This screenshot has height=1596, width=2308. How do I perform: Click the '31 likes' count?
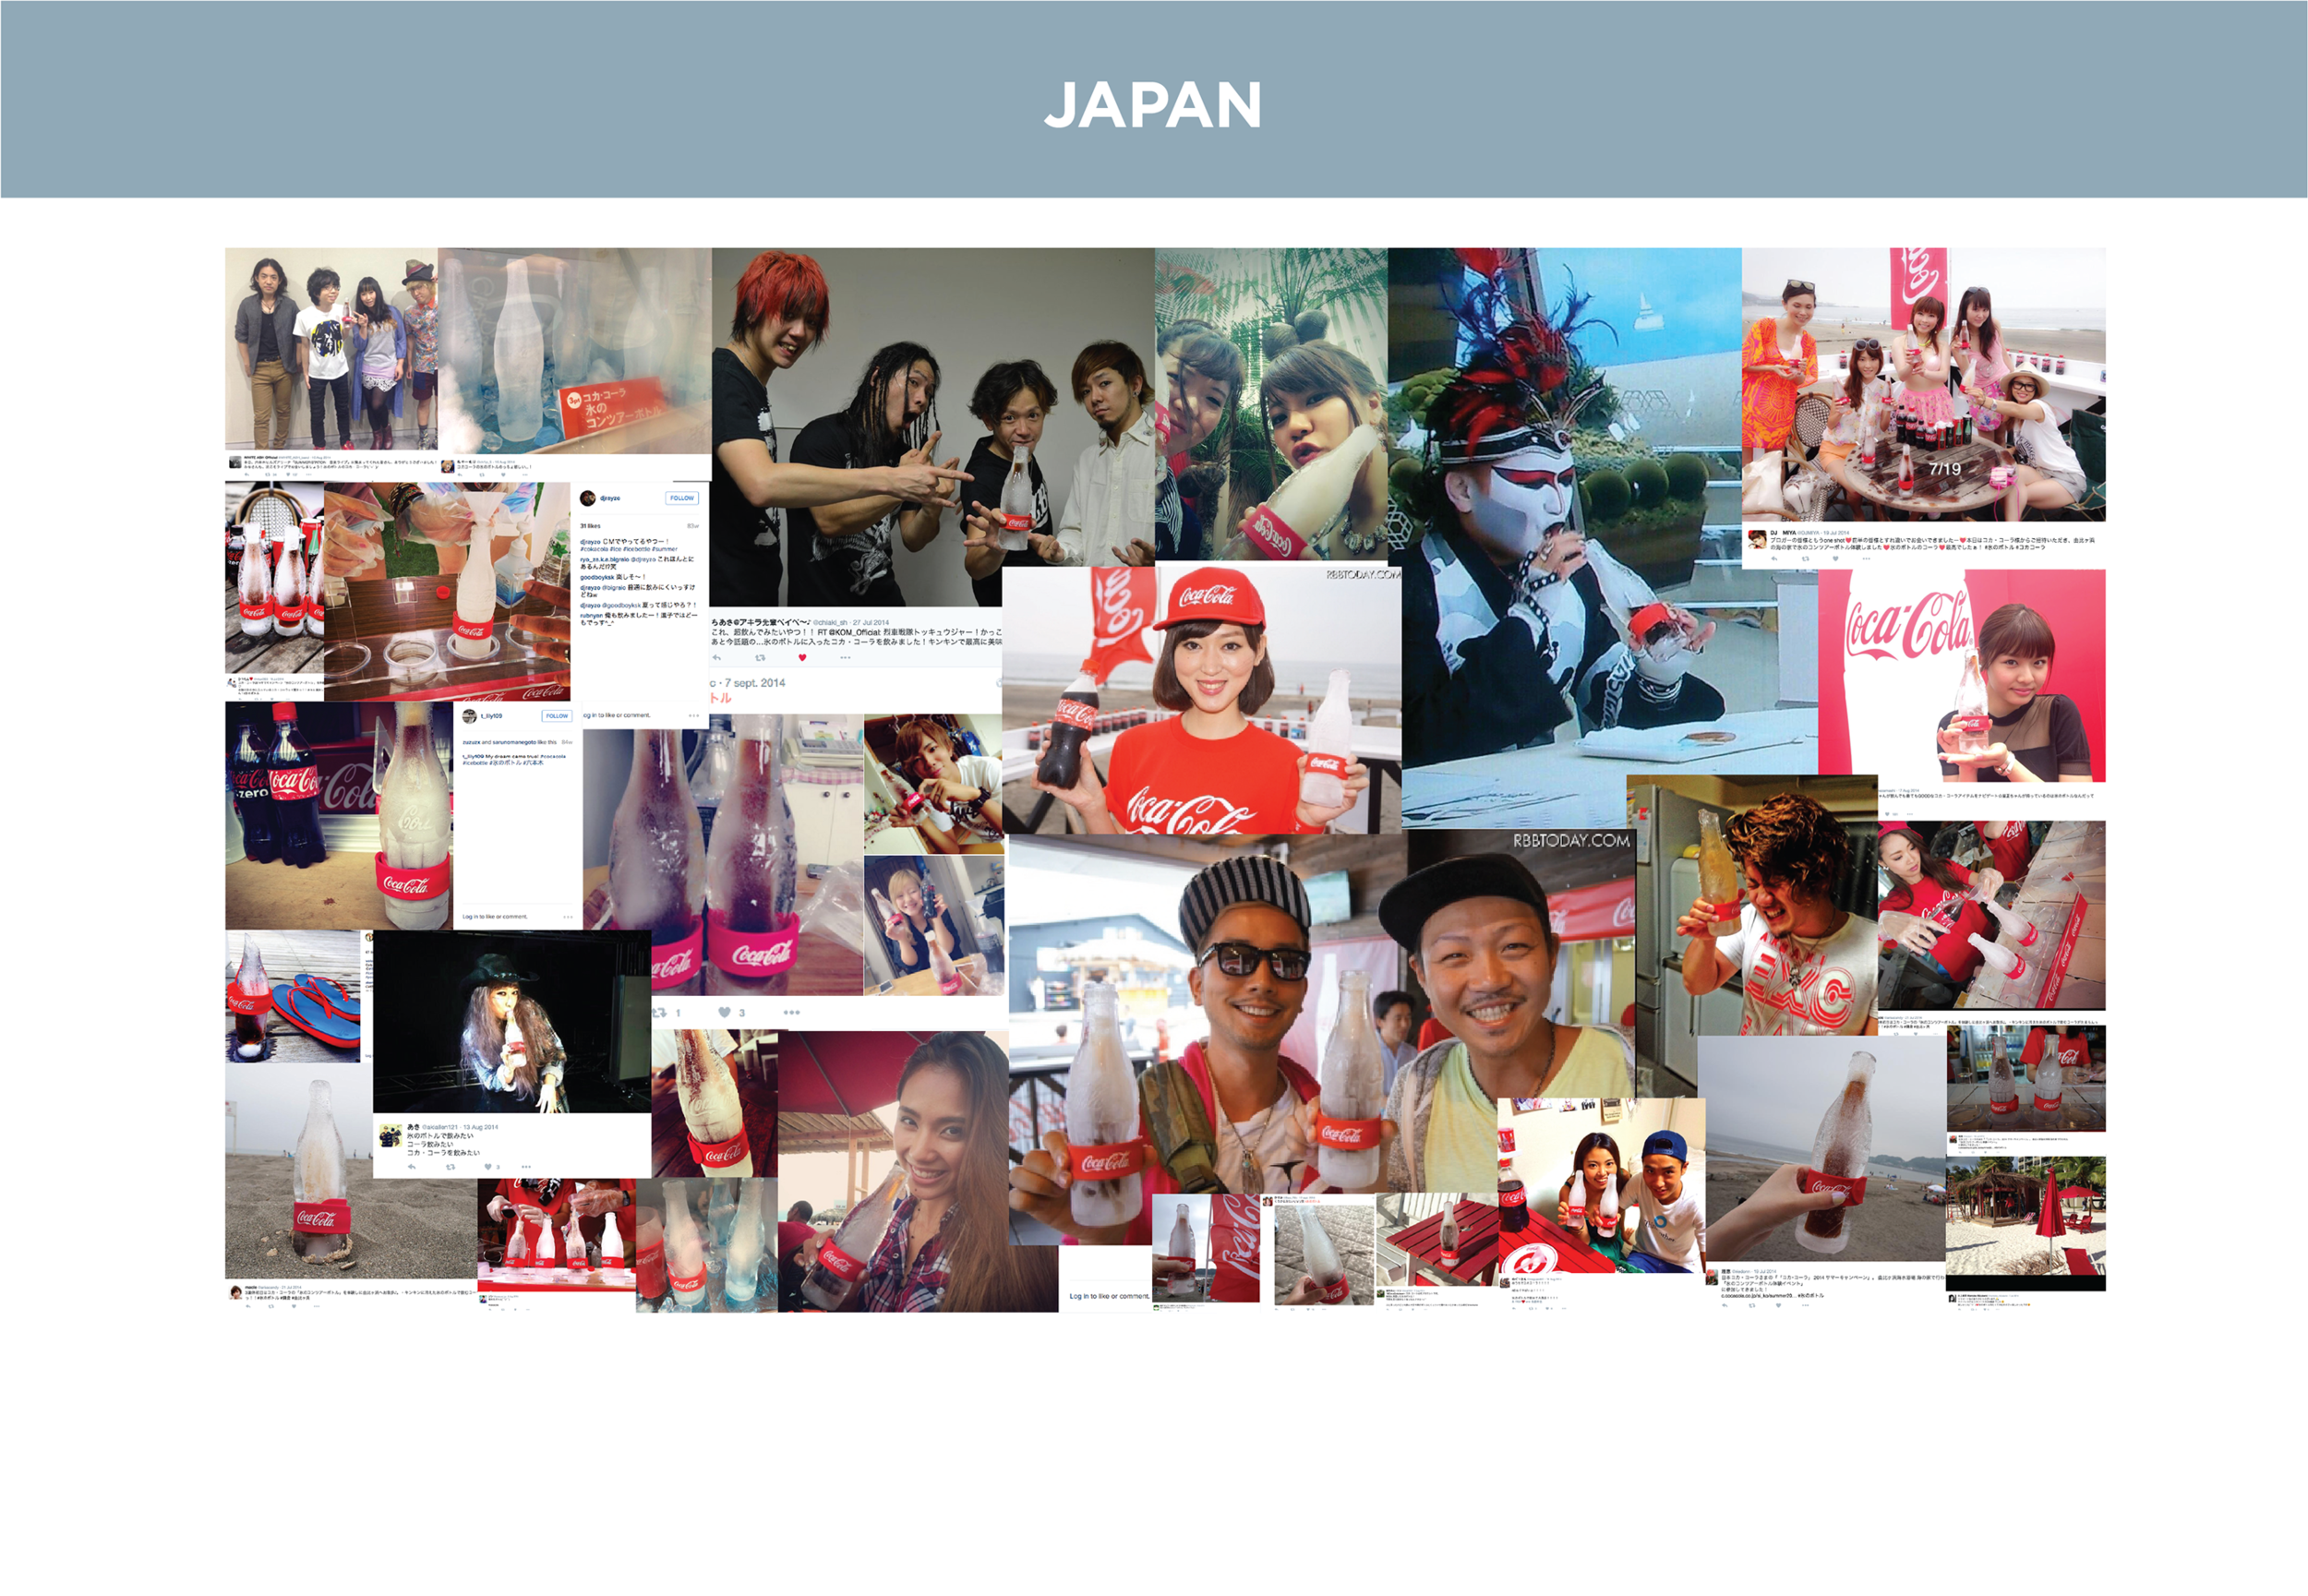click(590, 526)
